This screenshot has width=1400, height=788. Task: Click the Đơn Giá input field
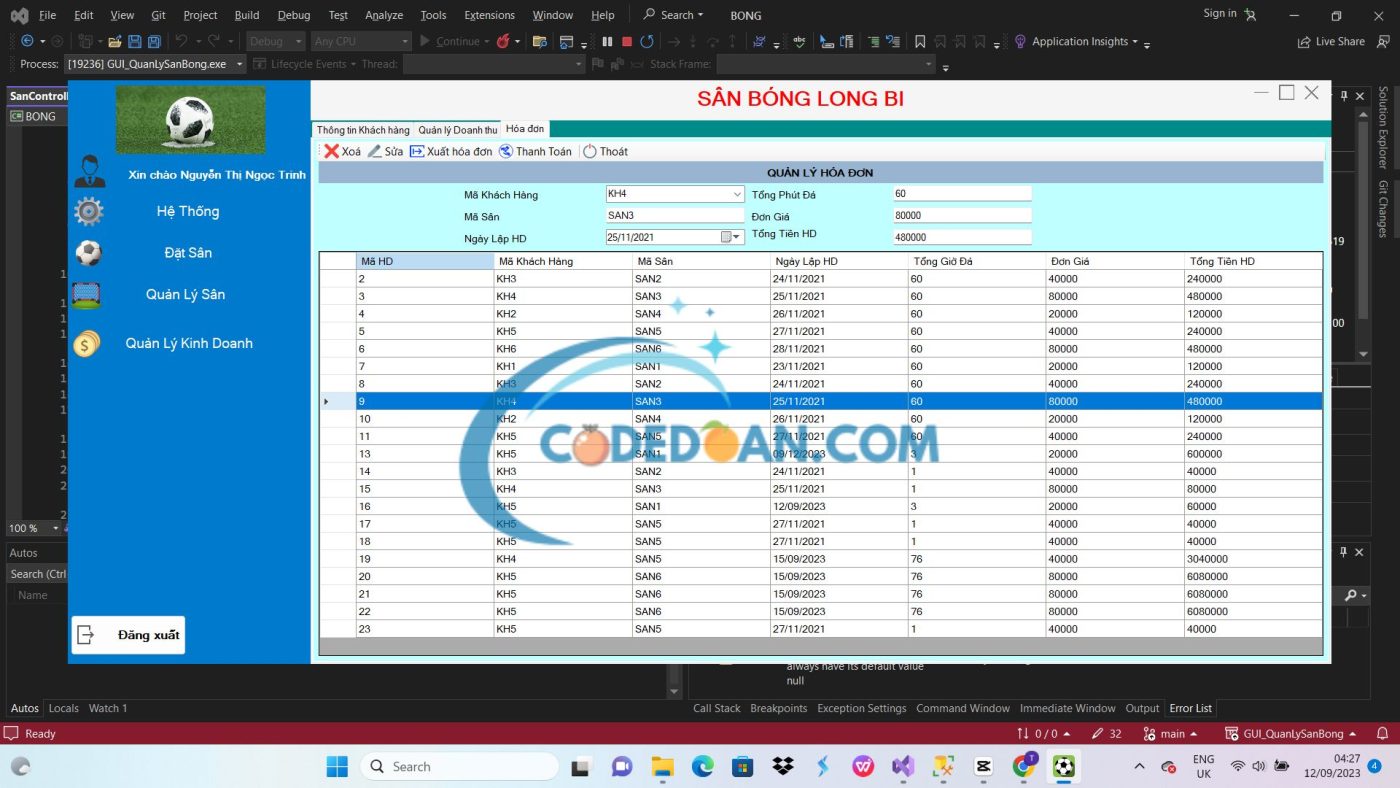click(962, 216)
